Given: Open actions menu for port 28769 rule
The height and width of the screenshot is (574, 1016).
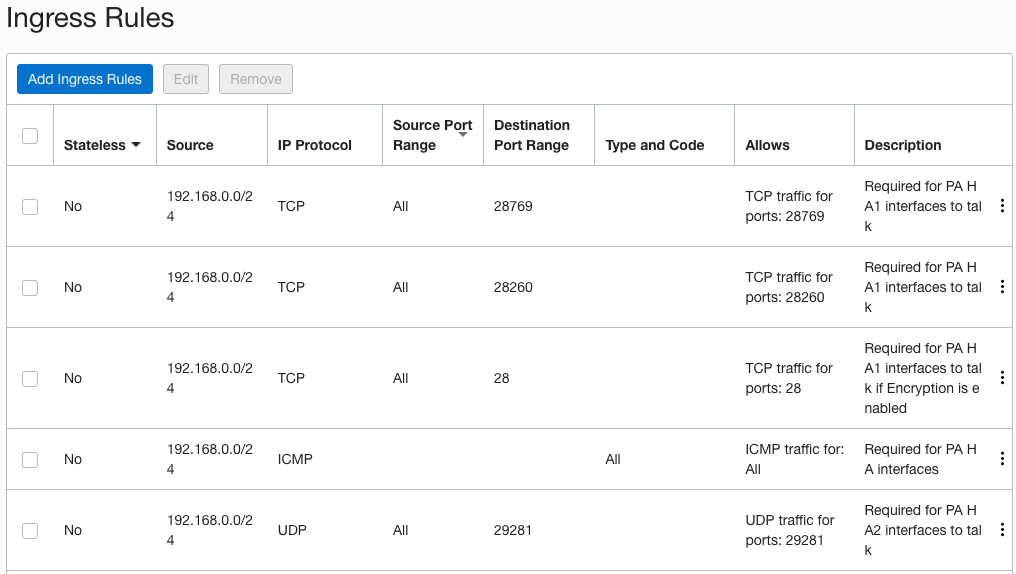Looking at the screenshot, I should [1002, 206].
